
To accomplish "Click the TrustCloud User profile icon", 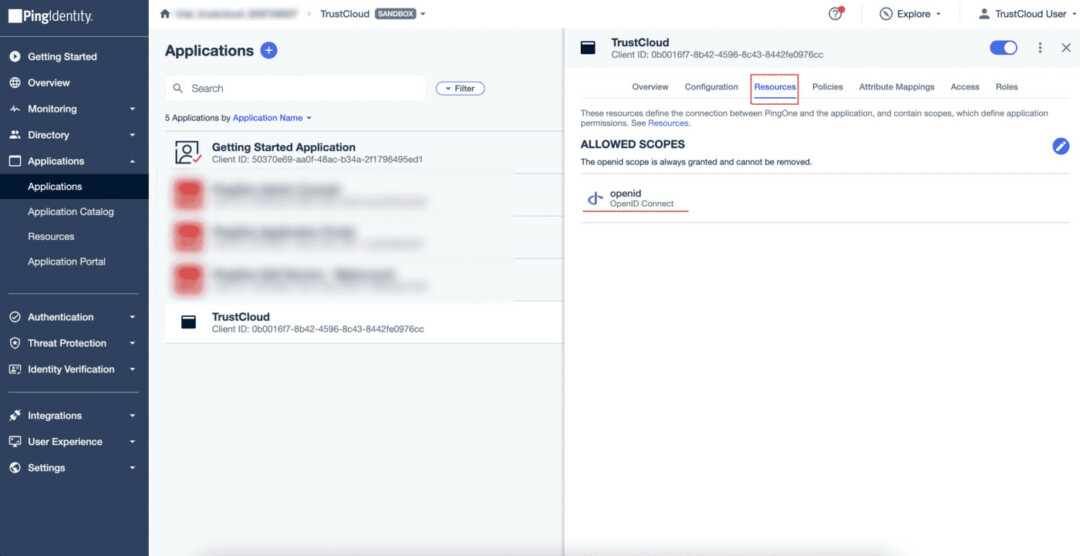I will [984, 14].
